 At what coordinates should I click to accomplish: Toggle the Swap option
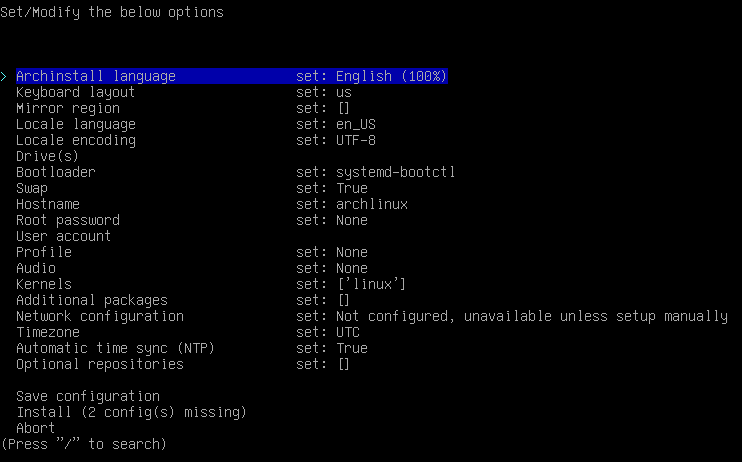32,188
